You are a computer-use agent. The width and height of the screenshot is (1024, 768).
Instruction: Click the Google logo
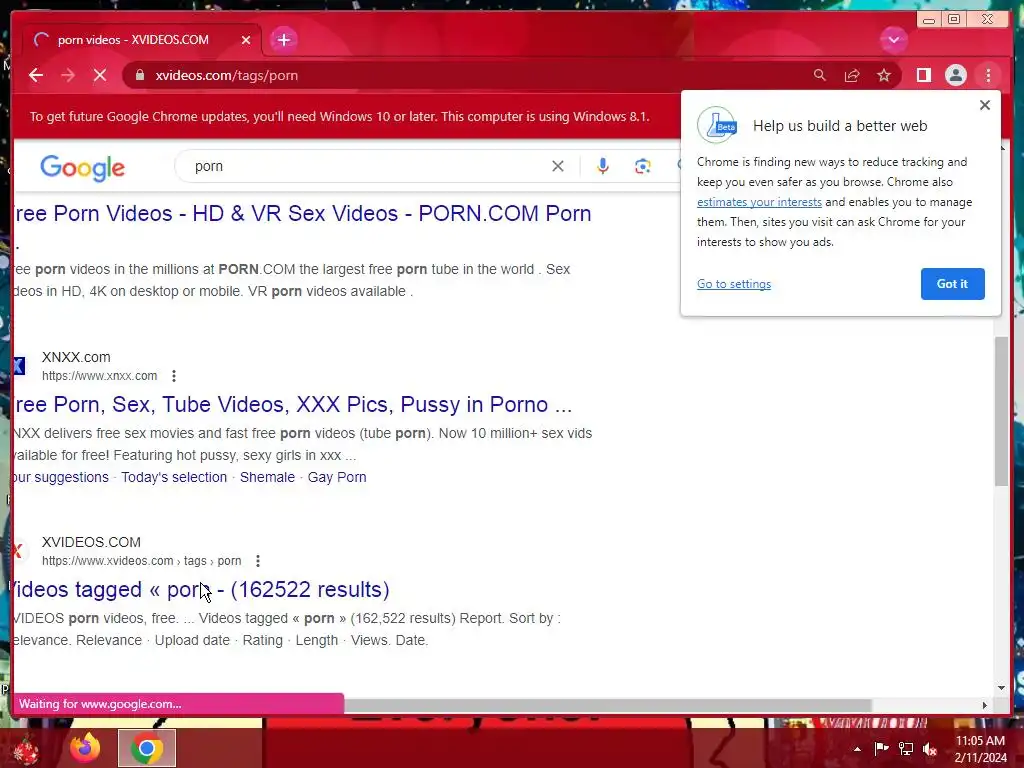click(82, 168)
